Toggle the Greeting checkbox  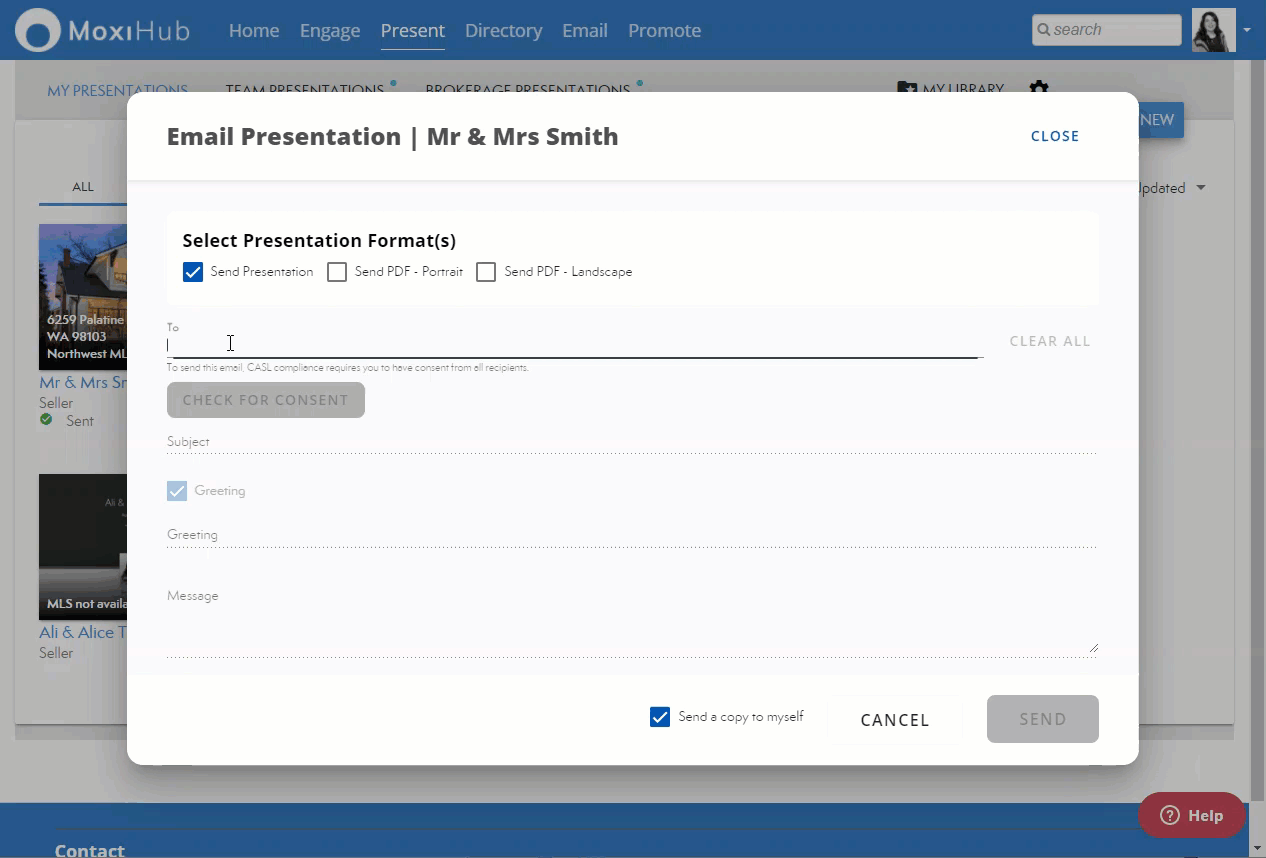[177, 491]
